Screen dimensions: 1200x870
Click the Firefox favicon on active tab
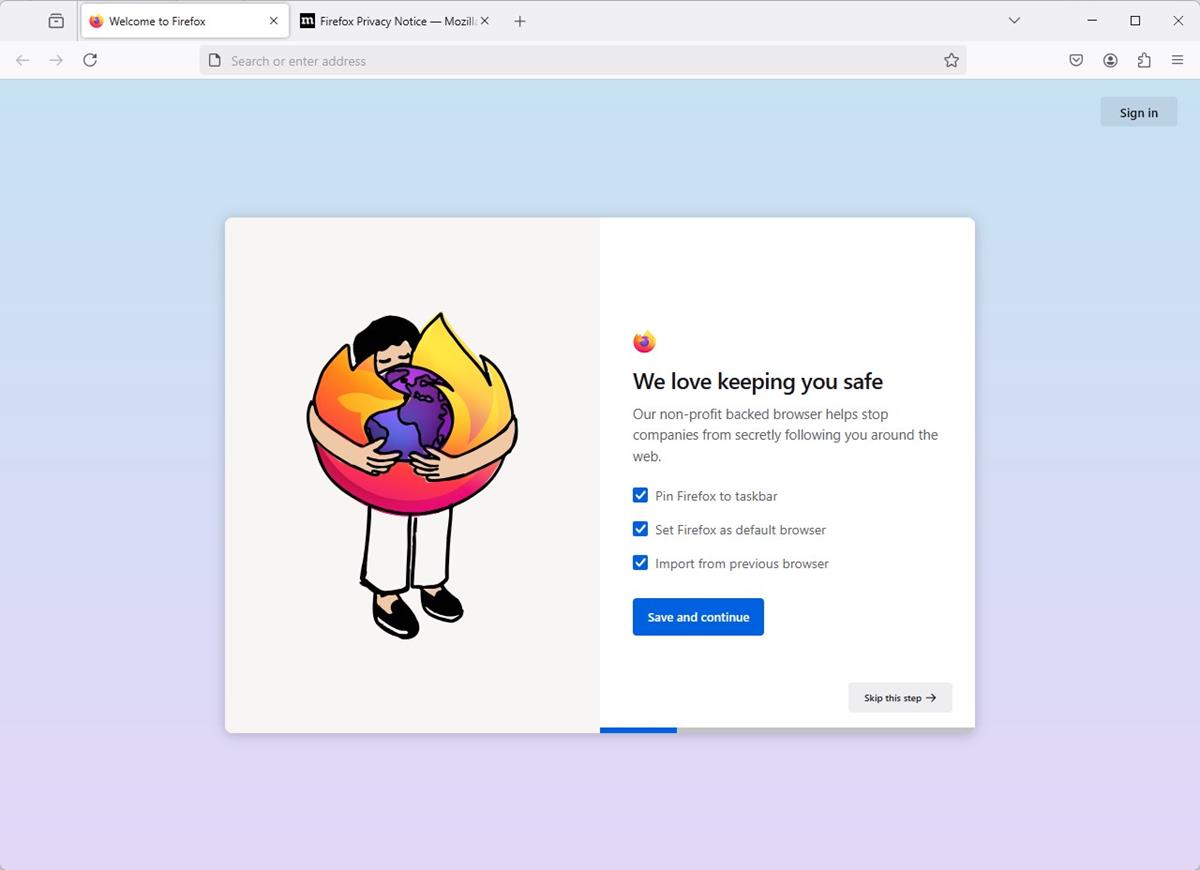96,20
